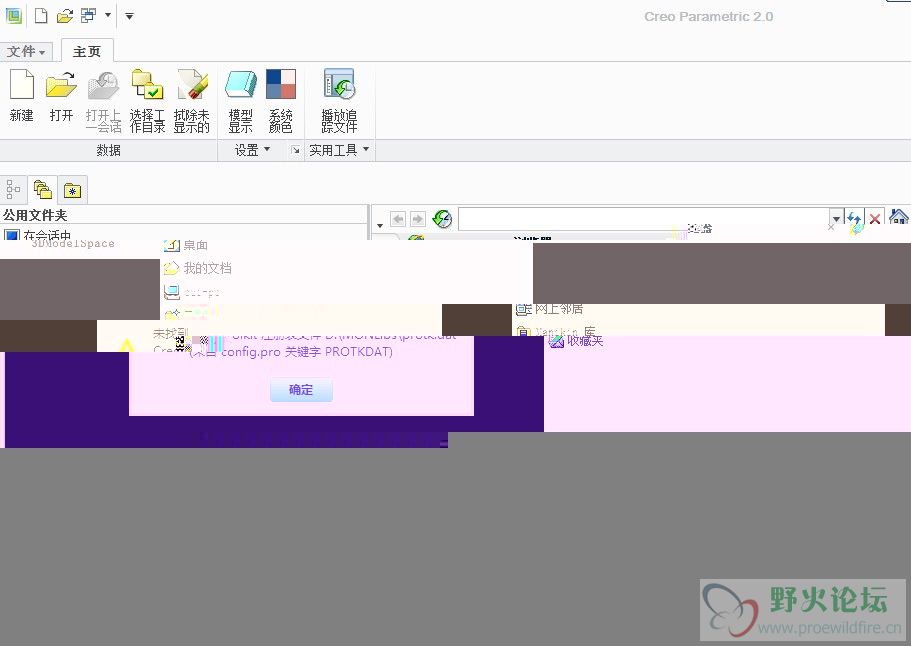Open the customize quick access toolbar arrow
911x646 pixels.
click(x=129, y=16)
